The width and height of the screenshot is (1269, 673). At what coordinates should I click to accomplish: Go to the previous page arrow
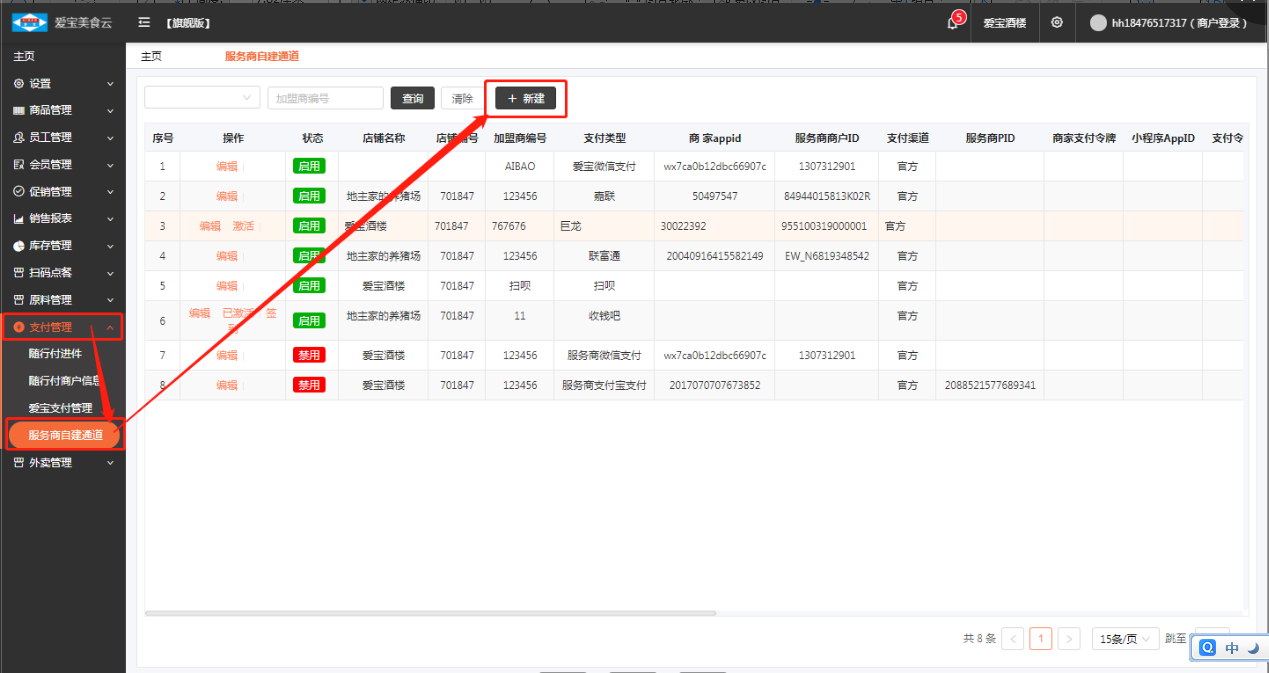pos(1013,639)
